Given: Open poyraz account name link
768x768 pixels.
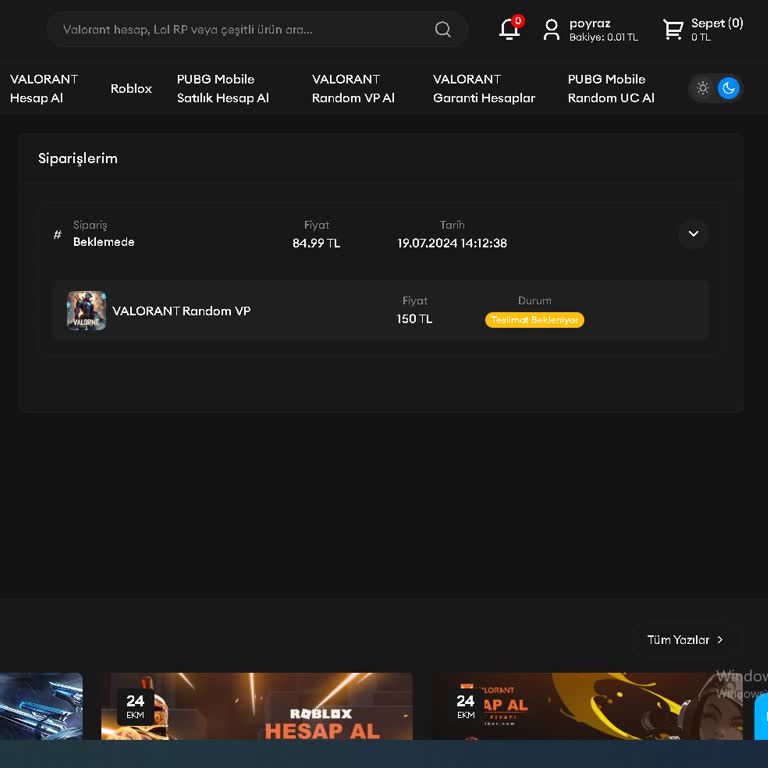Looking at the screenshot, I should [590, 23].
